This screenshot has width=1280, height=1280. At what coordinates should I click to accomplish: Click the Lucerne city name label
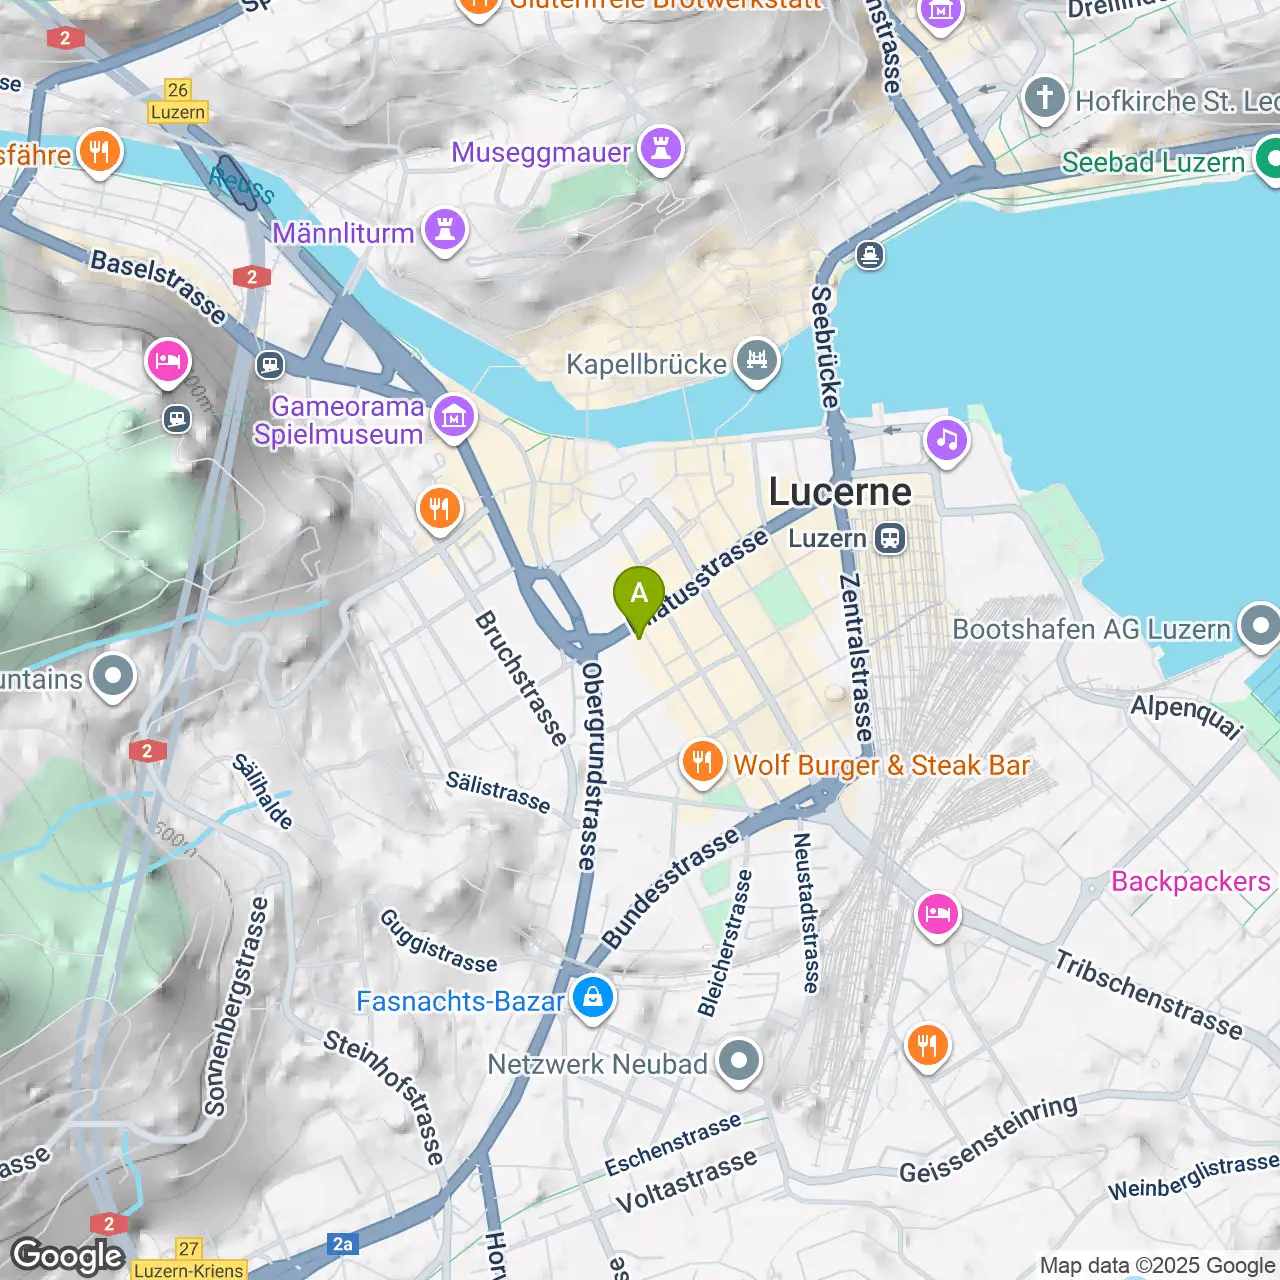point(840,492)
